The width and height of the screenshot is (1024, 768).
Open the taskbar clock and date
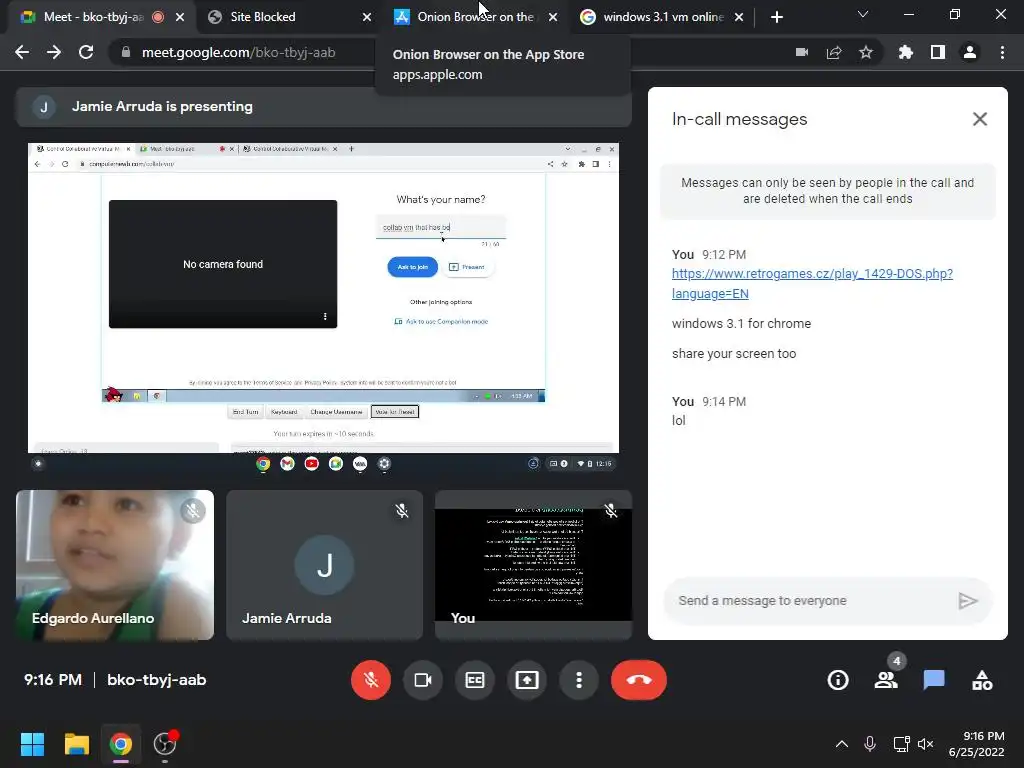pyautogui.click(x=976, y=744)
